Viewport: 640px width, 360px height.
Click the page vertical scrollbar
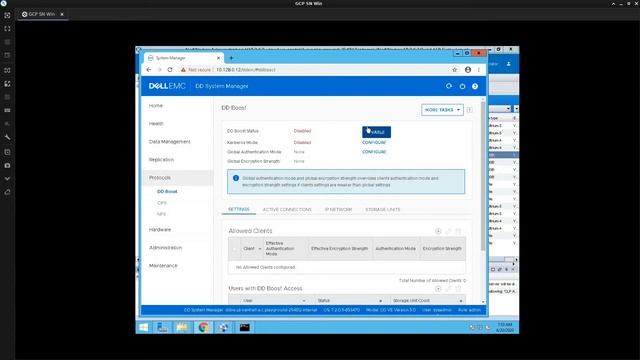[x=483, y=176]
